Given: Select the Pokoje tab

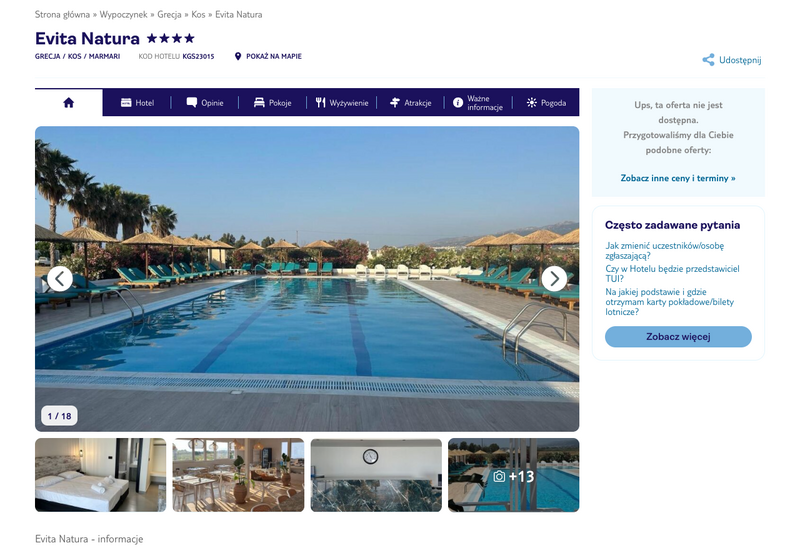Looking at the screenshot, I should point(272,103).
